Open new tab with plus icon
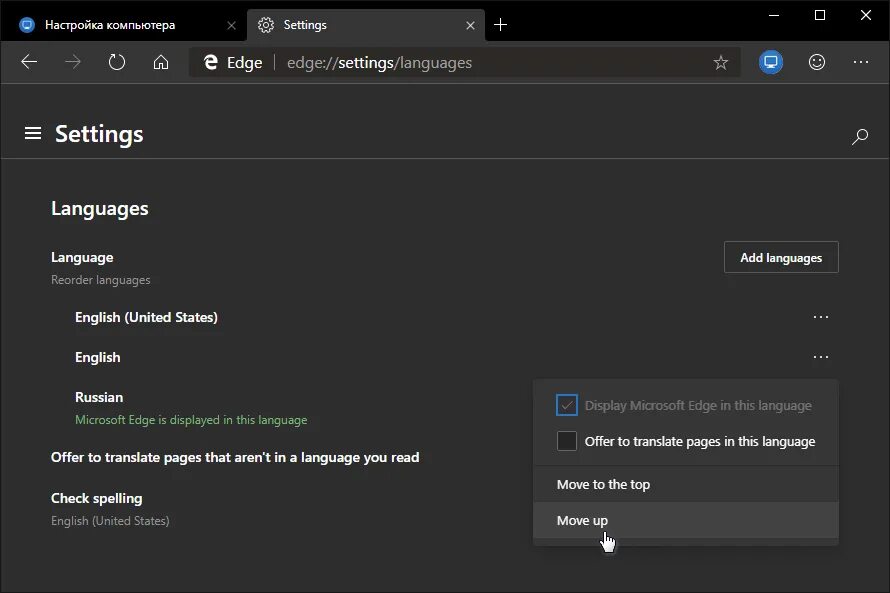The image size is (890, 593). (x=500, y=25)
